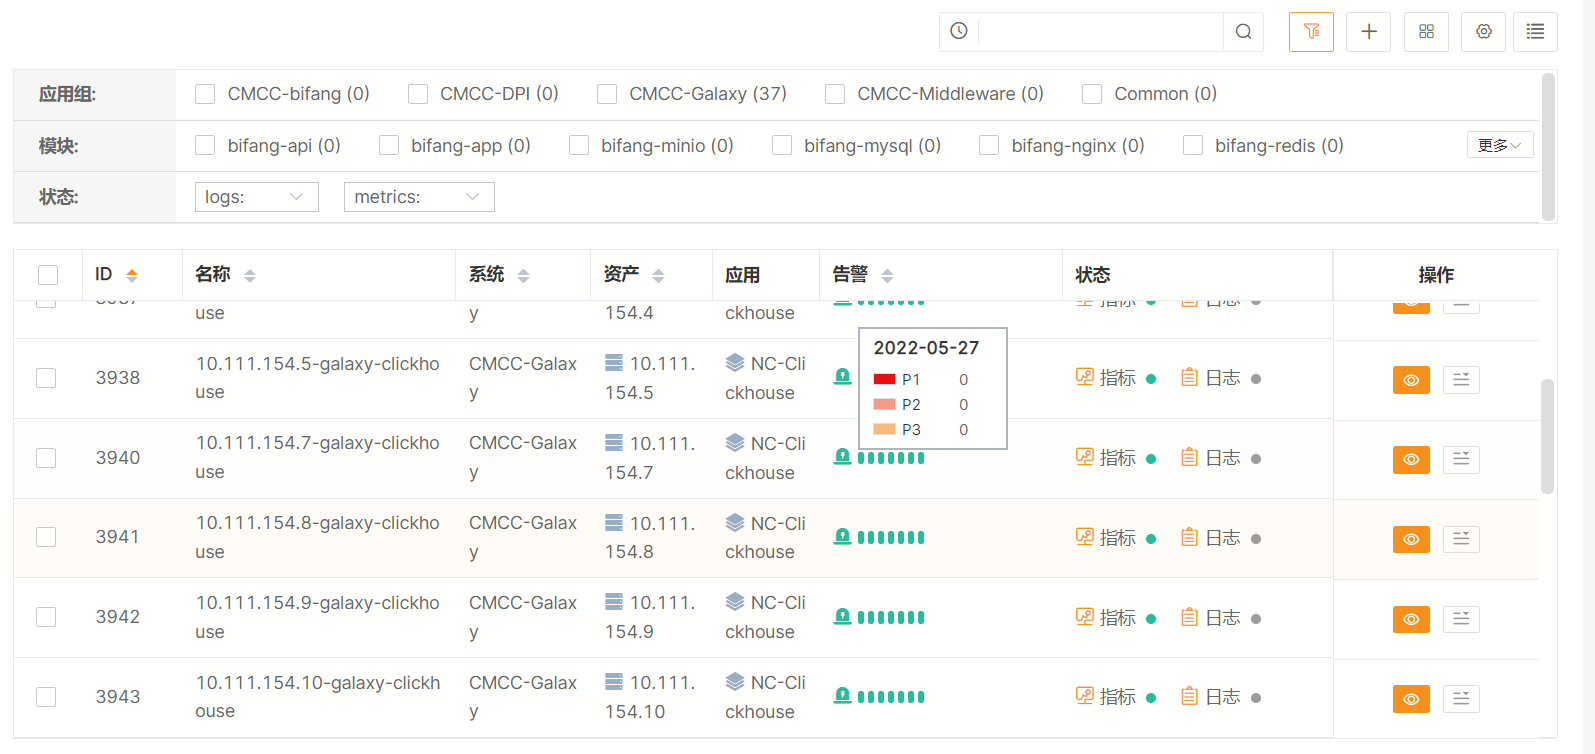Open the logs status dropdown
The width and height of the screenshot is (1595, 754).
pos(256,197)
